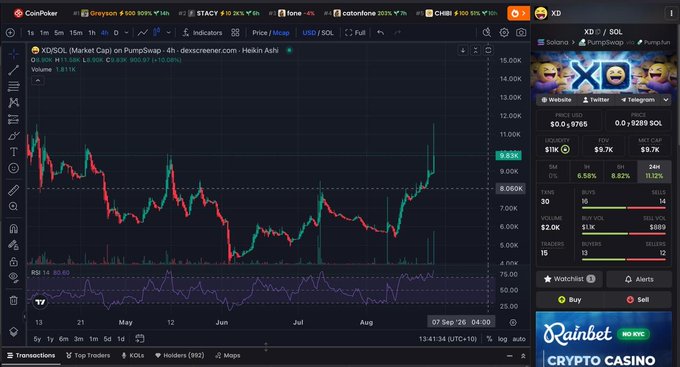
Task: Hide all drawings with eye icon
Action: (13, 278)
